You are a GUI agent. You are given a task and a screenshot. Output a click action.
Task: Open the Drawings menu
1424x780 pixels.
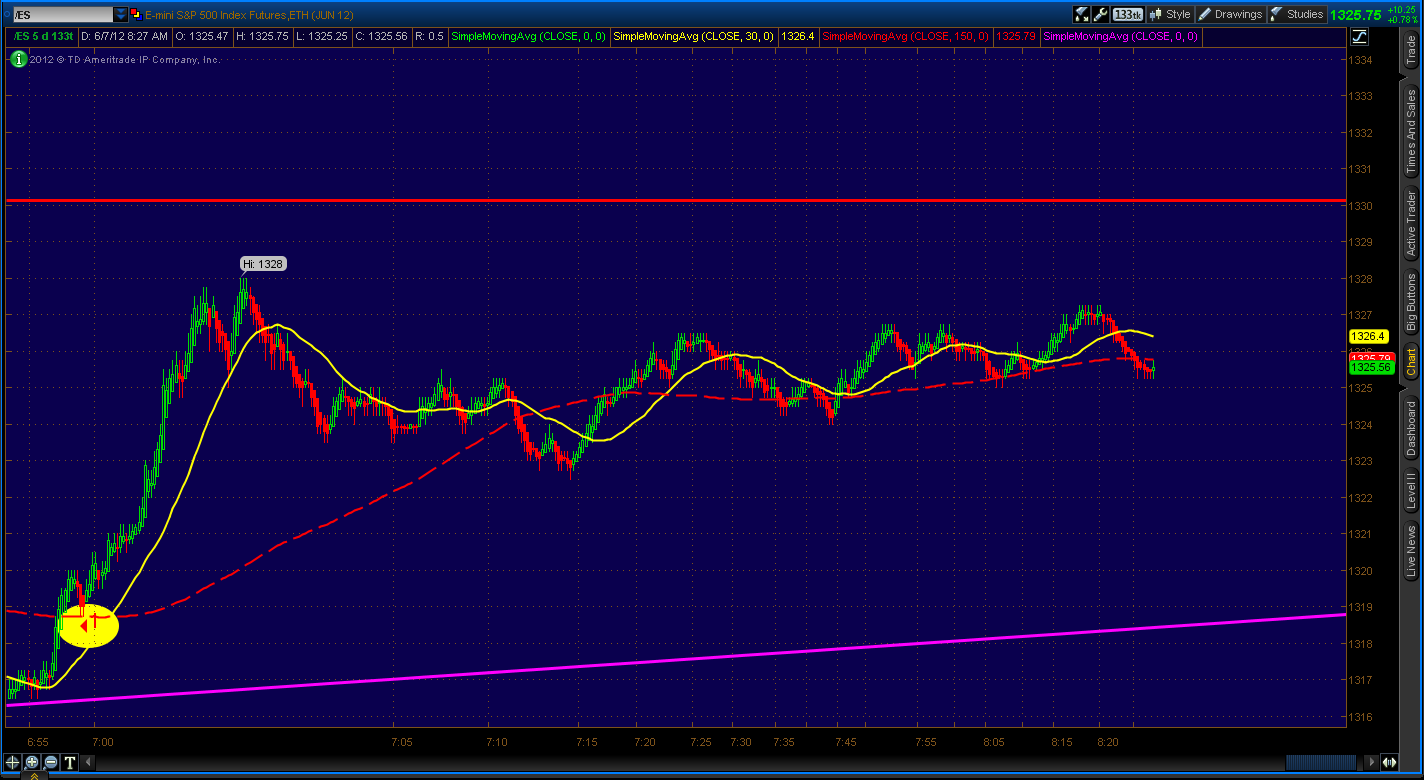pos(1230,14)
